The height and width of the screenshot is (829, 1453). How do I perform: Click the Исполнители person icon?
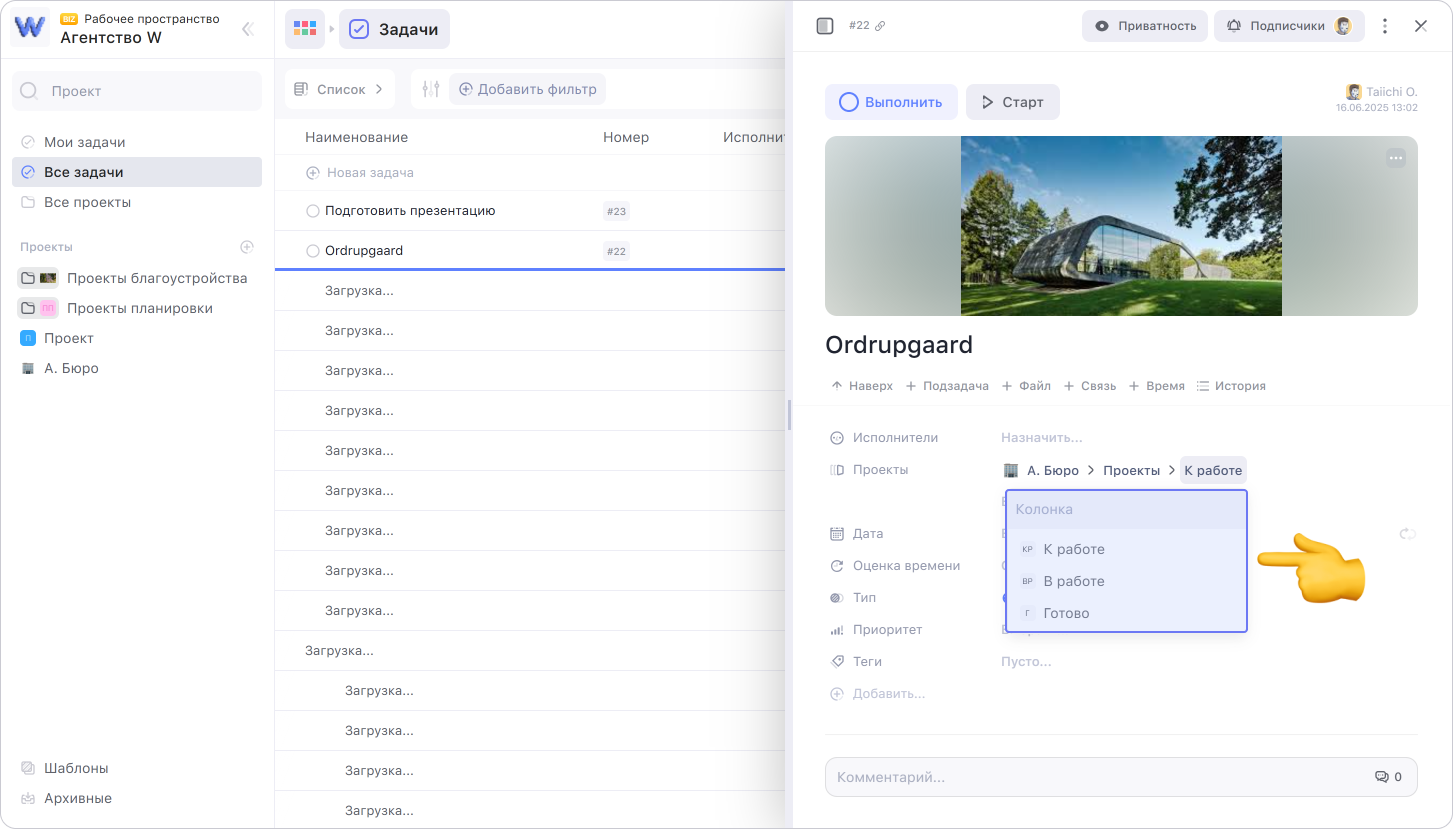click(837, 438)
